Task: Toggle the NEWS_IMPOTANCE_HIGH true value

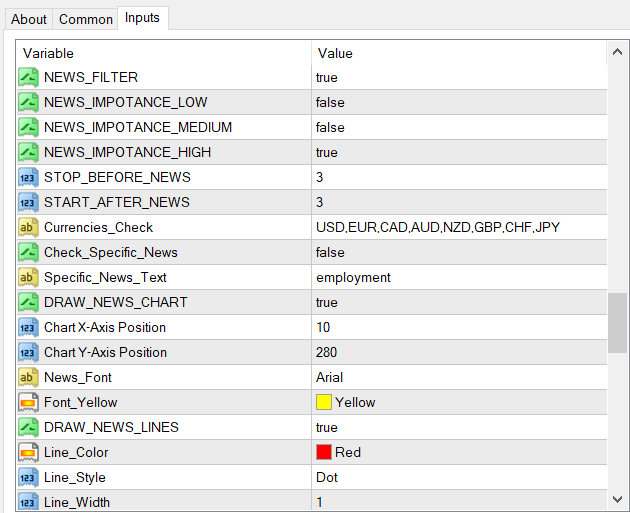Action: pyautogui.click(x=459, y=152)
